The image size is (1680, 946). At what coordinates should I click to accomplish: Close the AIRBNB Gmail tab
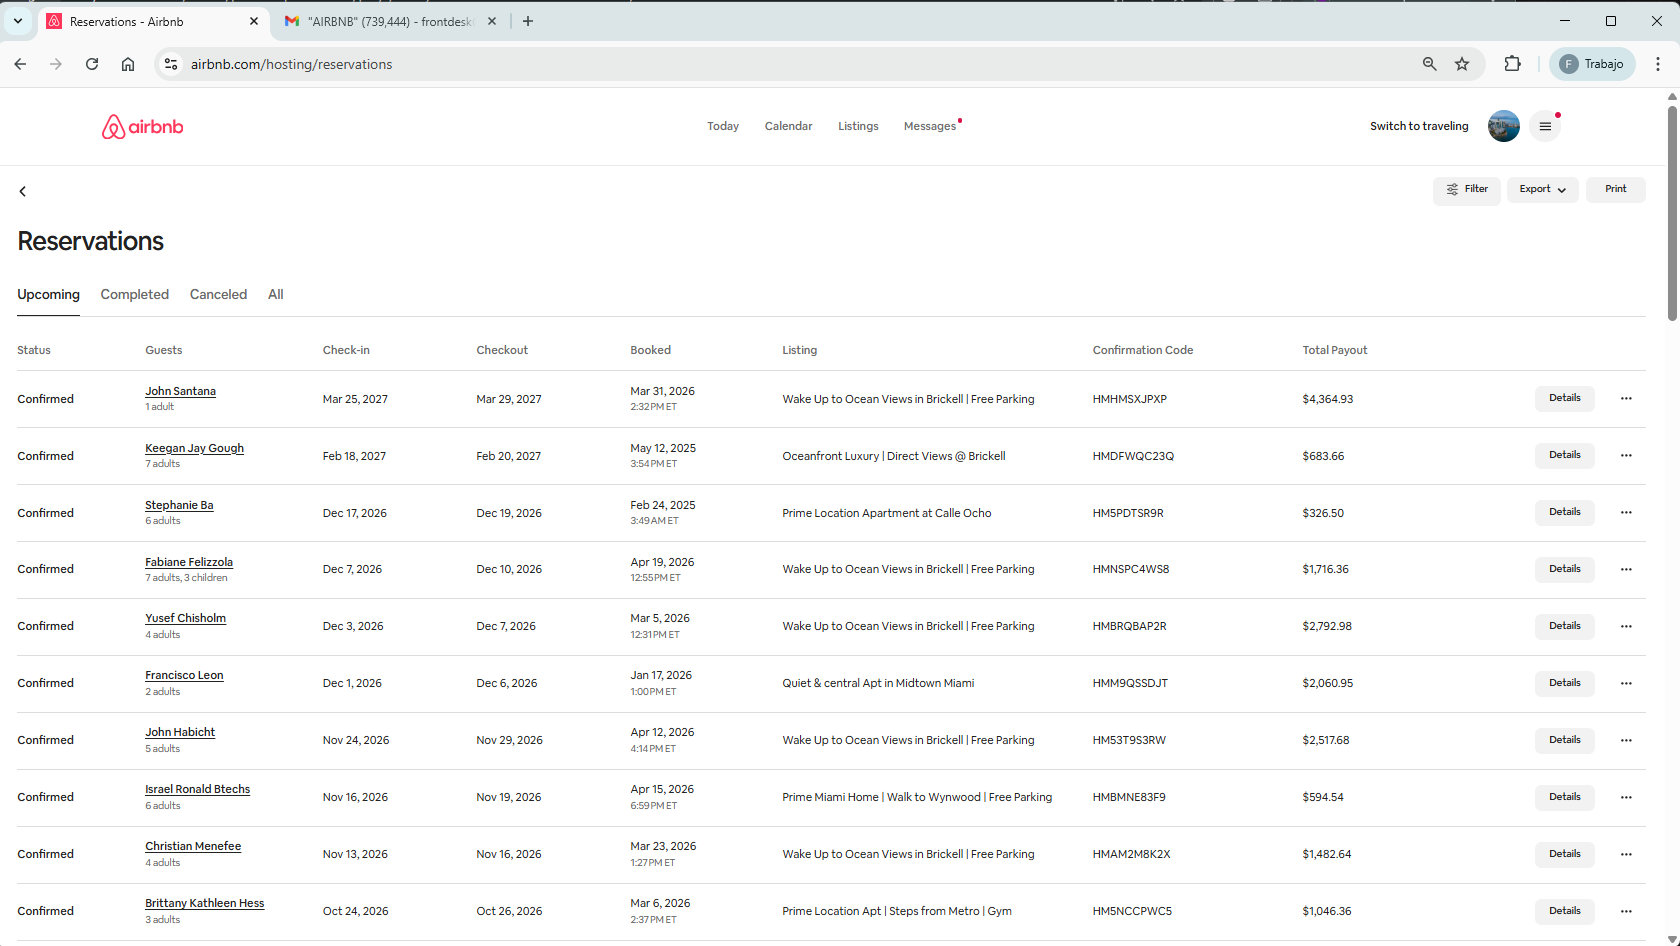(x=491, y=21)
